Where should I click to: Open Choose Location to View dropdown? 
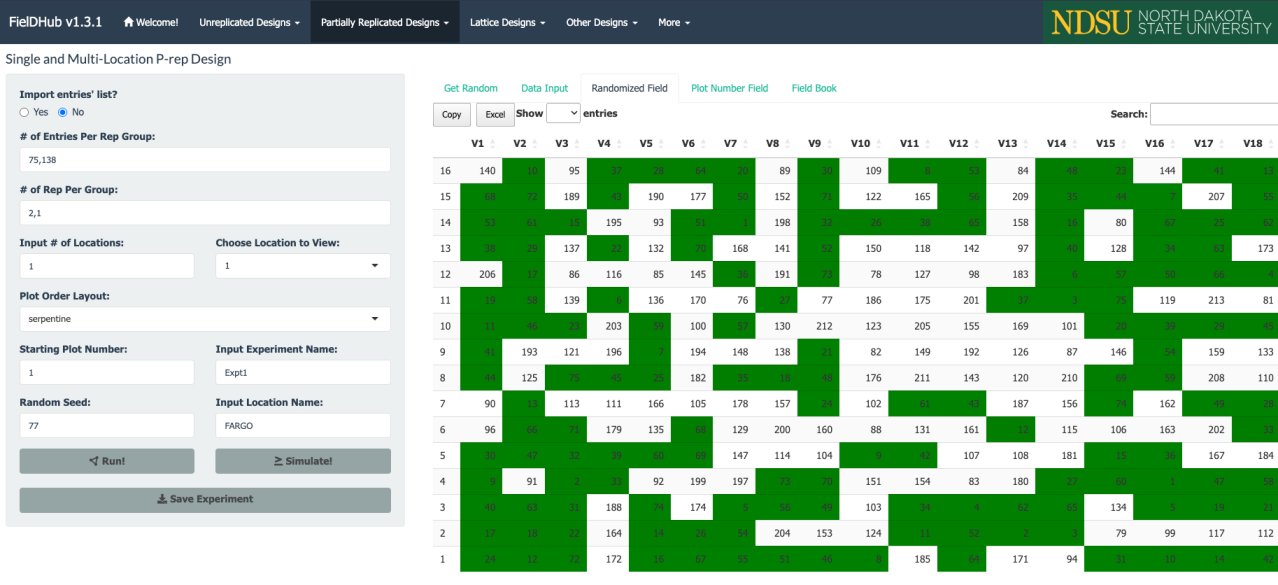[302, 266]
